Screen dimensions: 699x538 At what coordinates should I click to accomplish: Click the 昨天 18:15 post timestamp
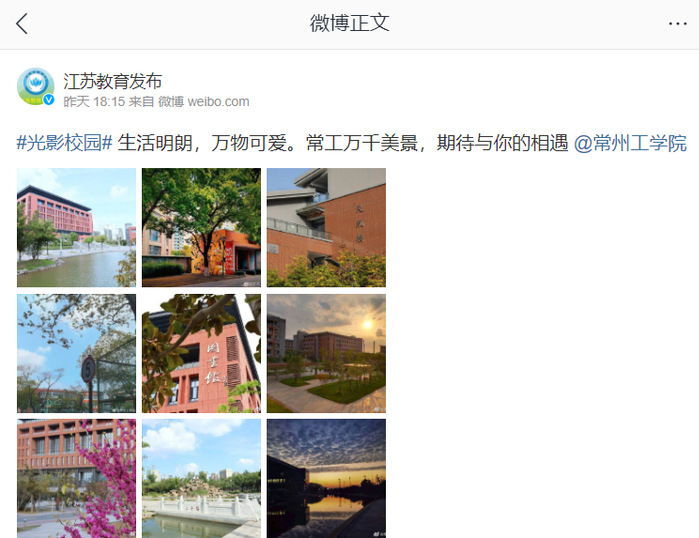(94, 102)
